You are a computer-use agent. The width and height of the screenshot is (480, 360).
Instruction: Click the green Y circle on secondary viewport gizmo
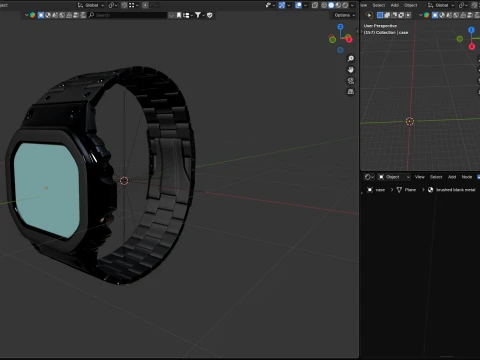pyautogui.click(x=460, y=39)
